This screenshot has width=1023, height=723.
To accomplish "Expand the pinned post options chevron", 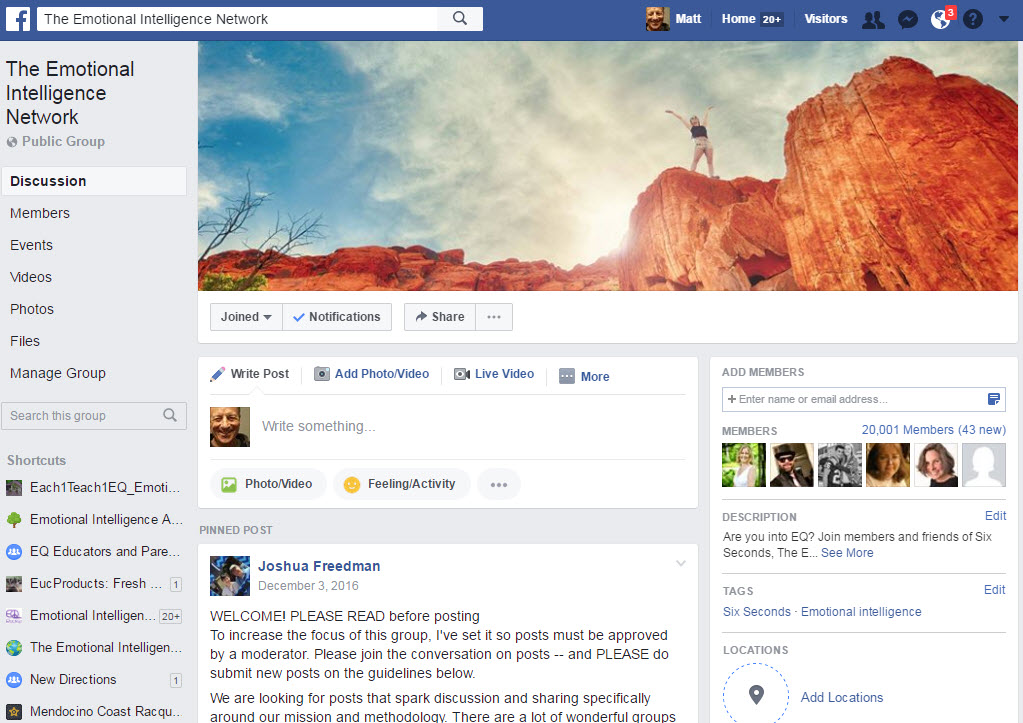I will (x=681, y=564).
